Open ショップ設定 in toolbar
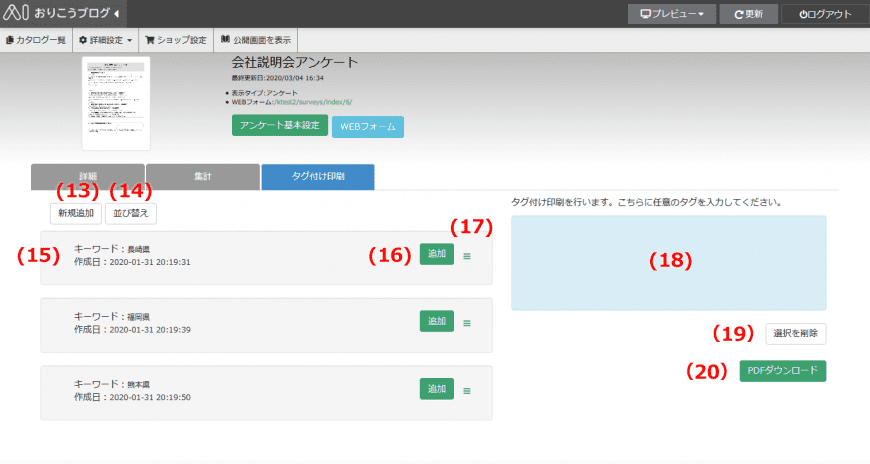 176,40
